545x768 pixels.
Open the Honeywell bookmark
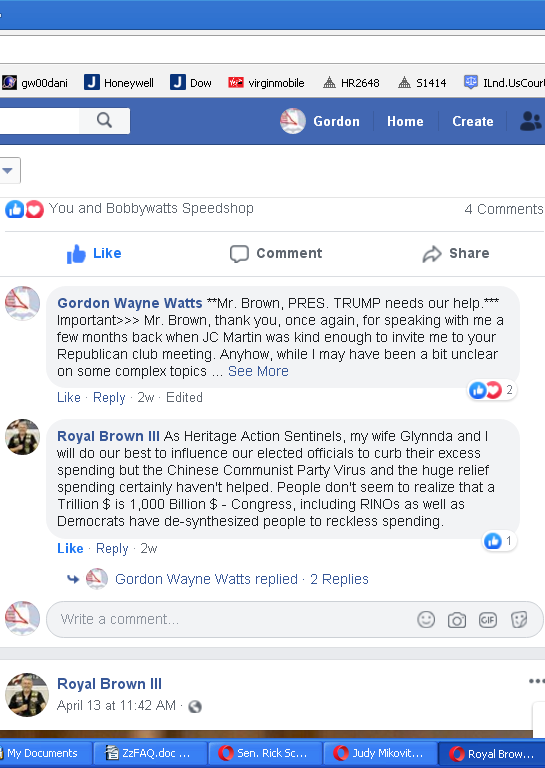tap(119, 83)
